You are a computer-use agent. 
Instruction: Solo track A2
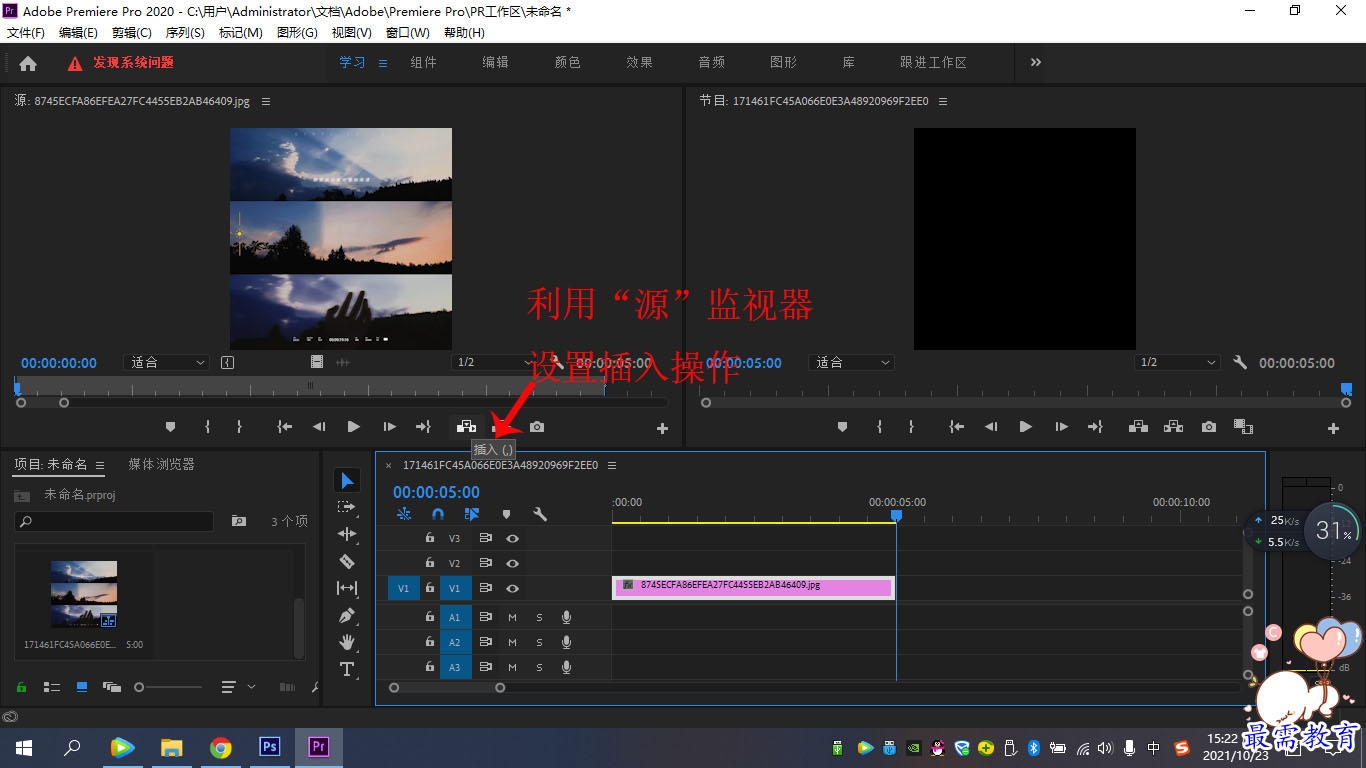[x=539, y=642]
